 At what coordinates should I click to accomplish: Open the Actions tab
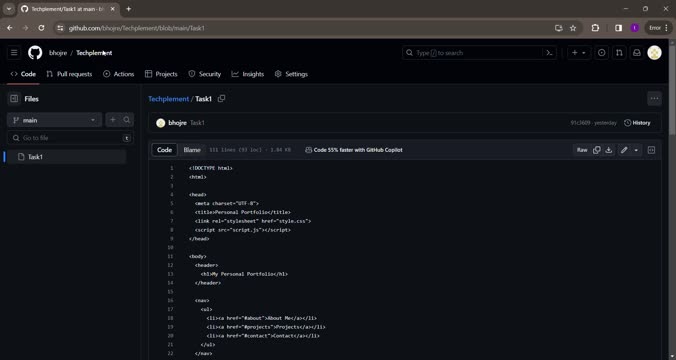119,74
